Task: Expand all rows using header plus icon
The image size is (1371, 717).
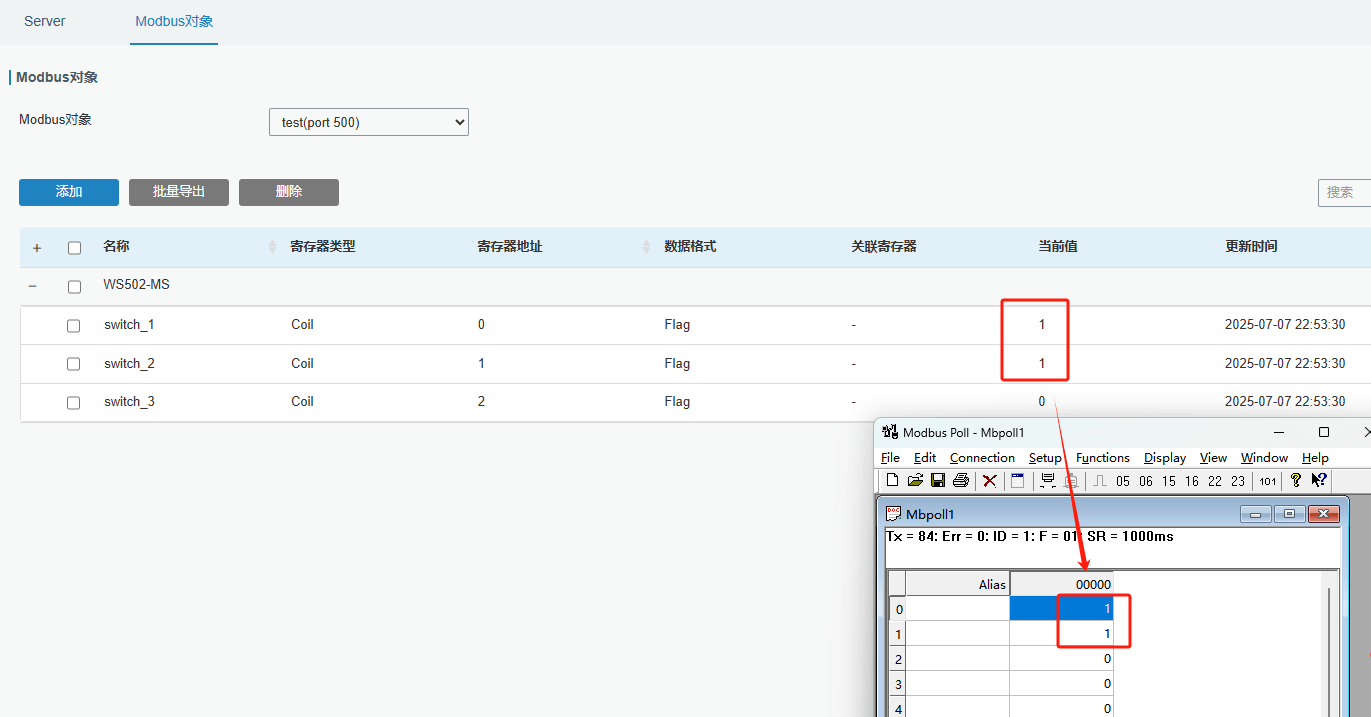Action: (37, 247)
